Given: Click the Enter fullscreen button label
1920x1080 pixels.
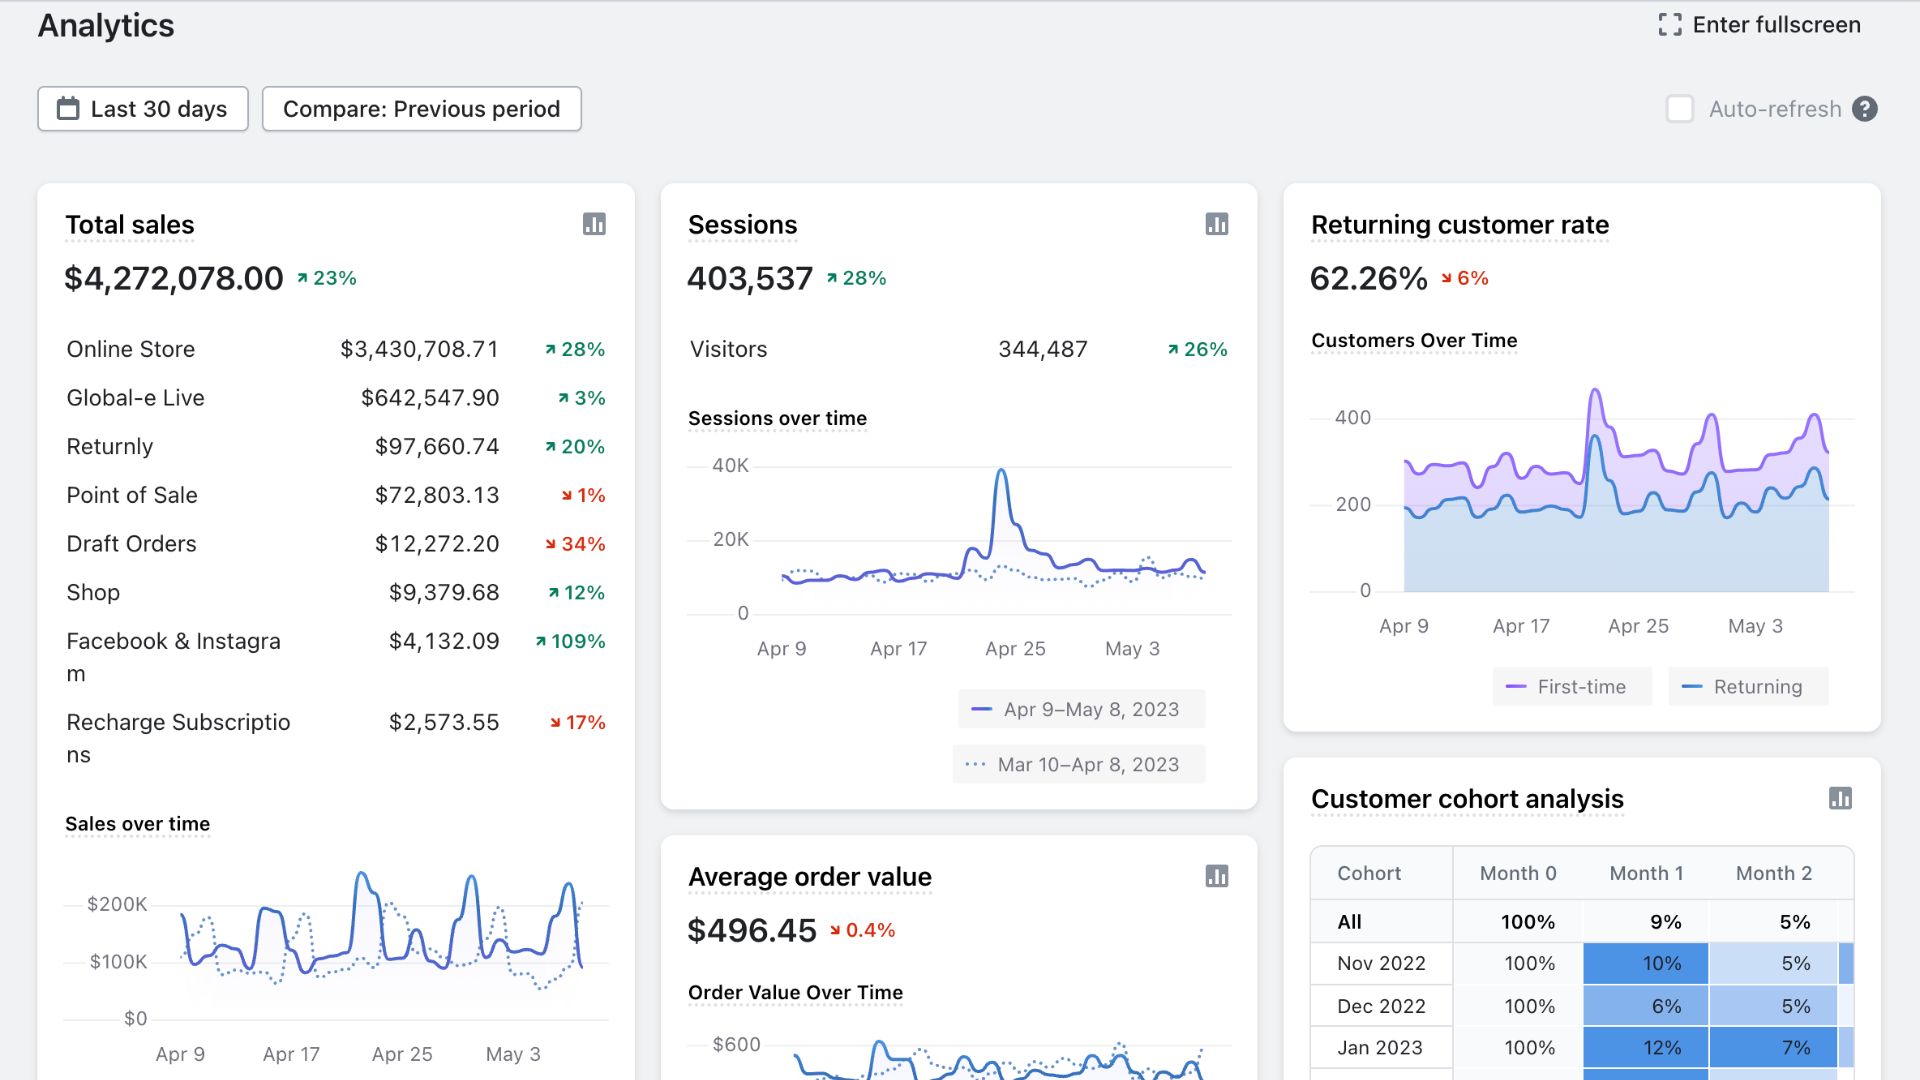Looking at the screenshot, I should [1776, 25].
